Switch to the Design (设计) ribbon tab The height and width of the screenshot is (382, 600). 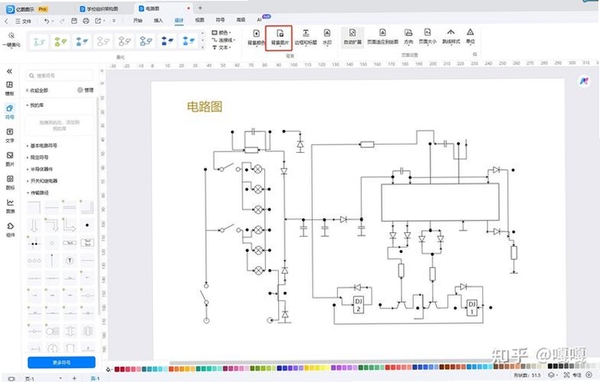click(x=179, y=20)
